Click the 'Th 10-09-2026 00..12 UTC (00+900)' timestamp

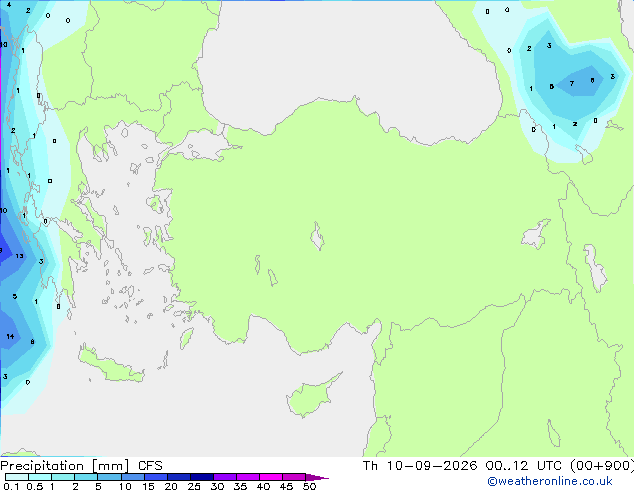[498, 466]
